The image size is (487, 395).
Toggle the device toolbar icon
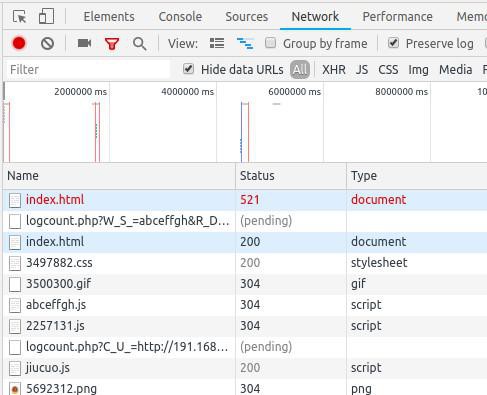(x=46, y=16)
